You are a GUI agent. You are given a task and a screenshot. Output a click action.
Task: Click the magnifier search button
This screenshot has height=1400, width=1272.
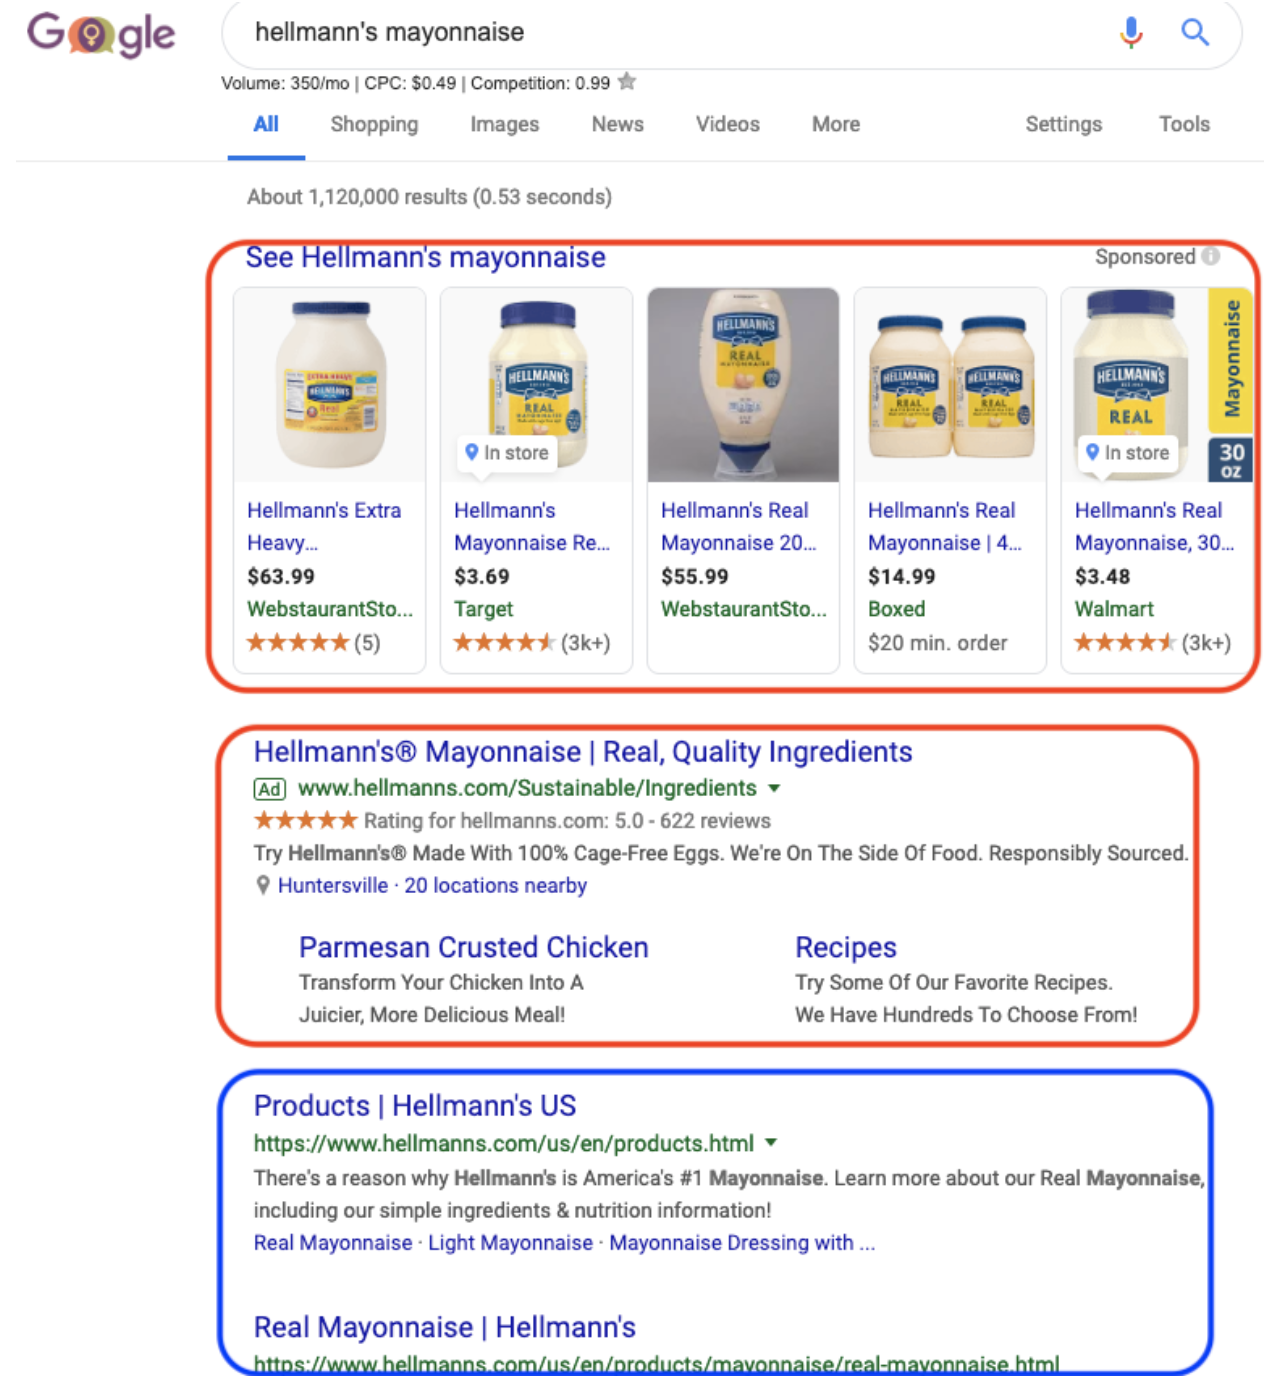tap(1195, 32)
